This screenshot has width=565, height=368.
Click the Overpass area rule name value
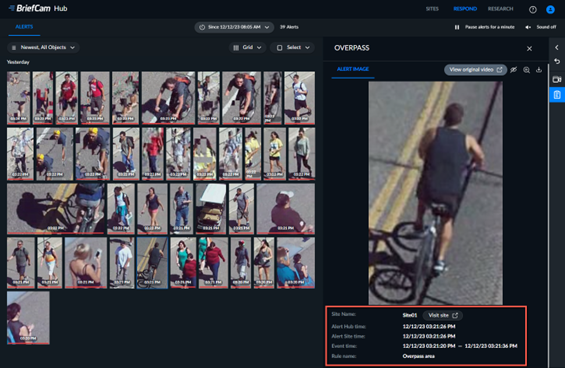pos(418,356)
